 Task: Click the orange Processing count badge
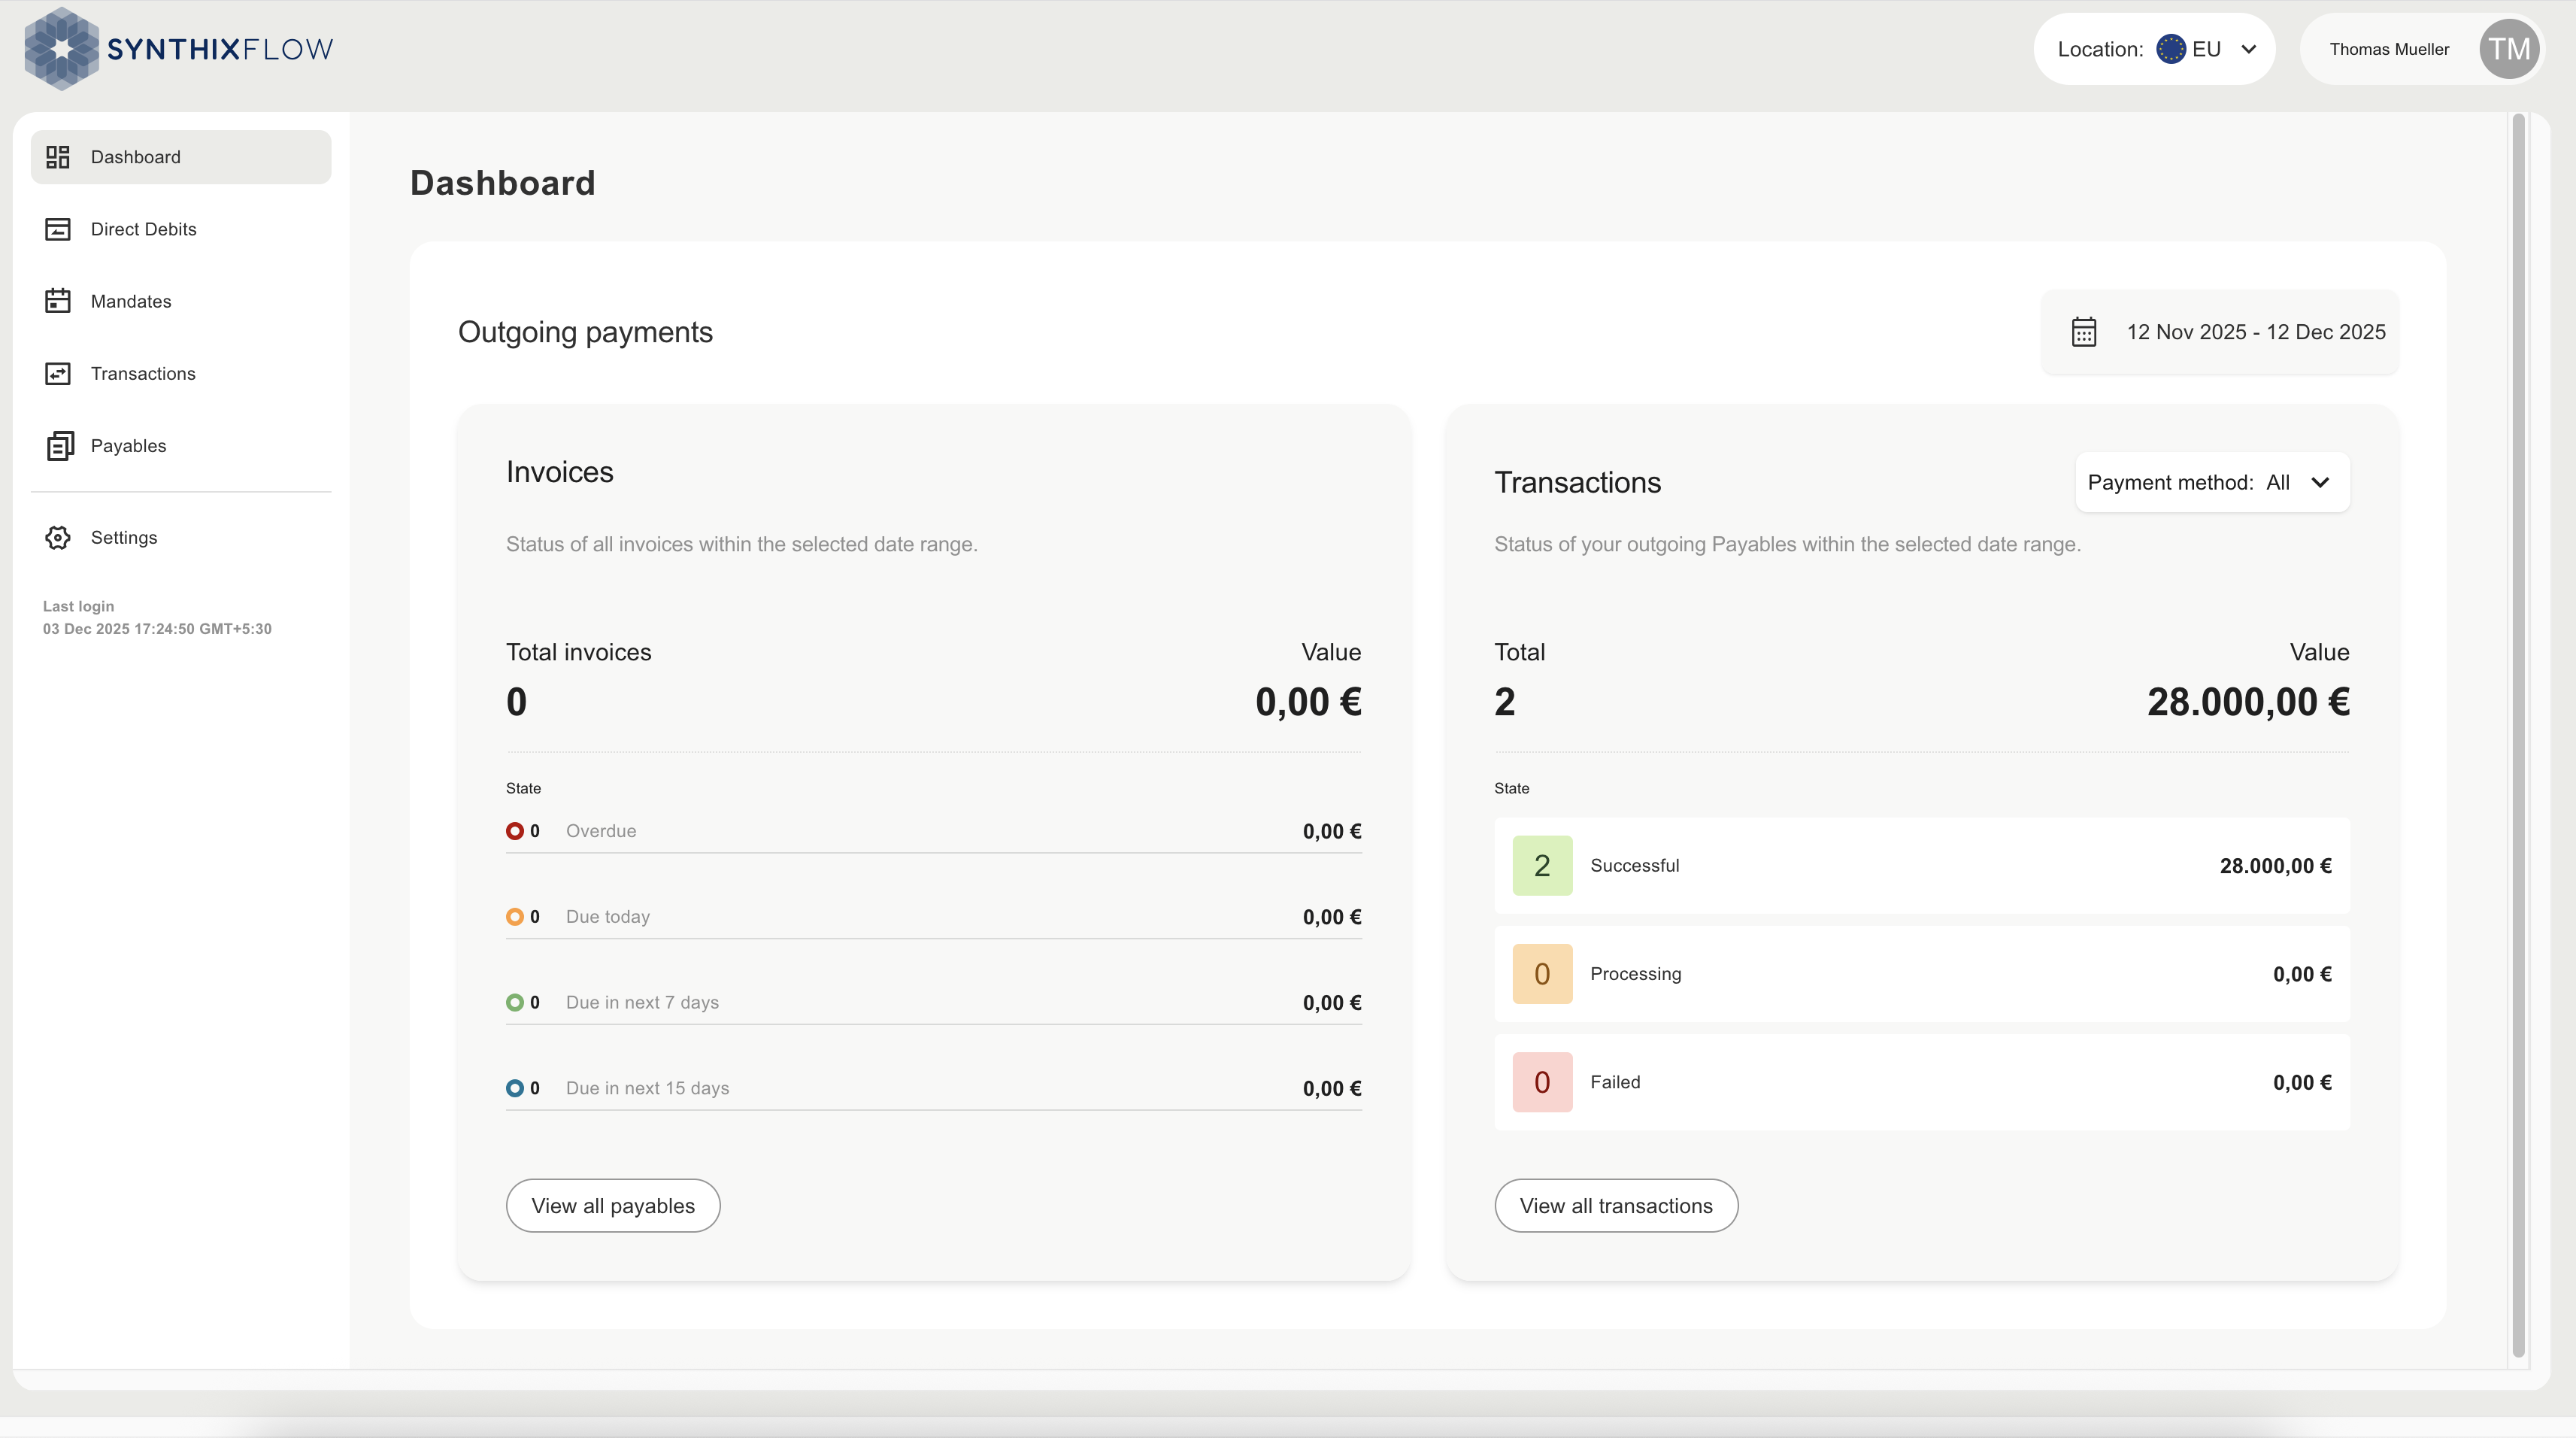click(x=1542, y=974)
